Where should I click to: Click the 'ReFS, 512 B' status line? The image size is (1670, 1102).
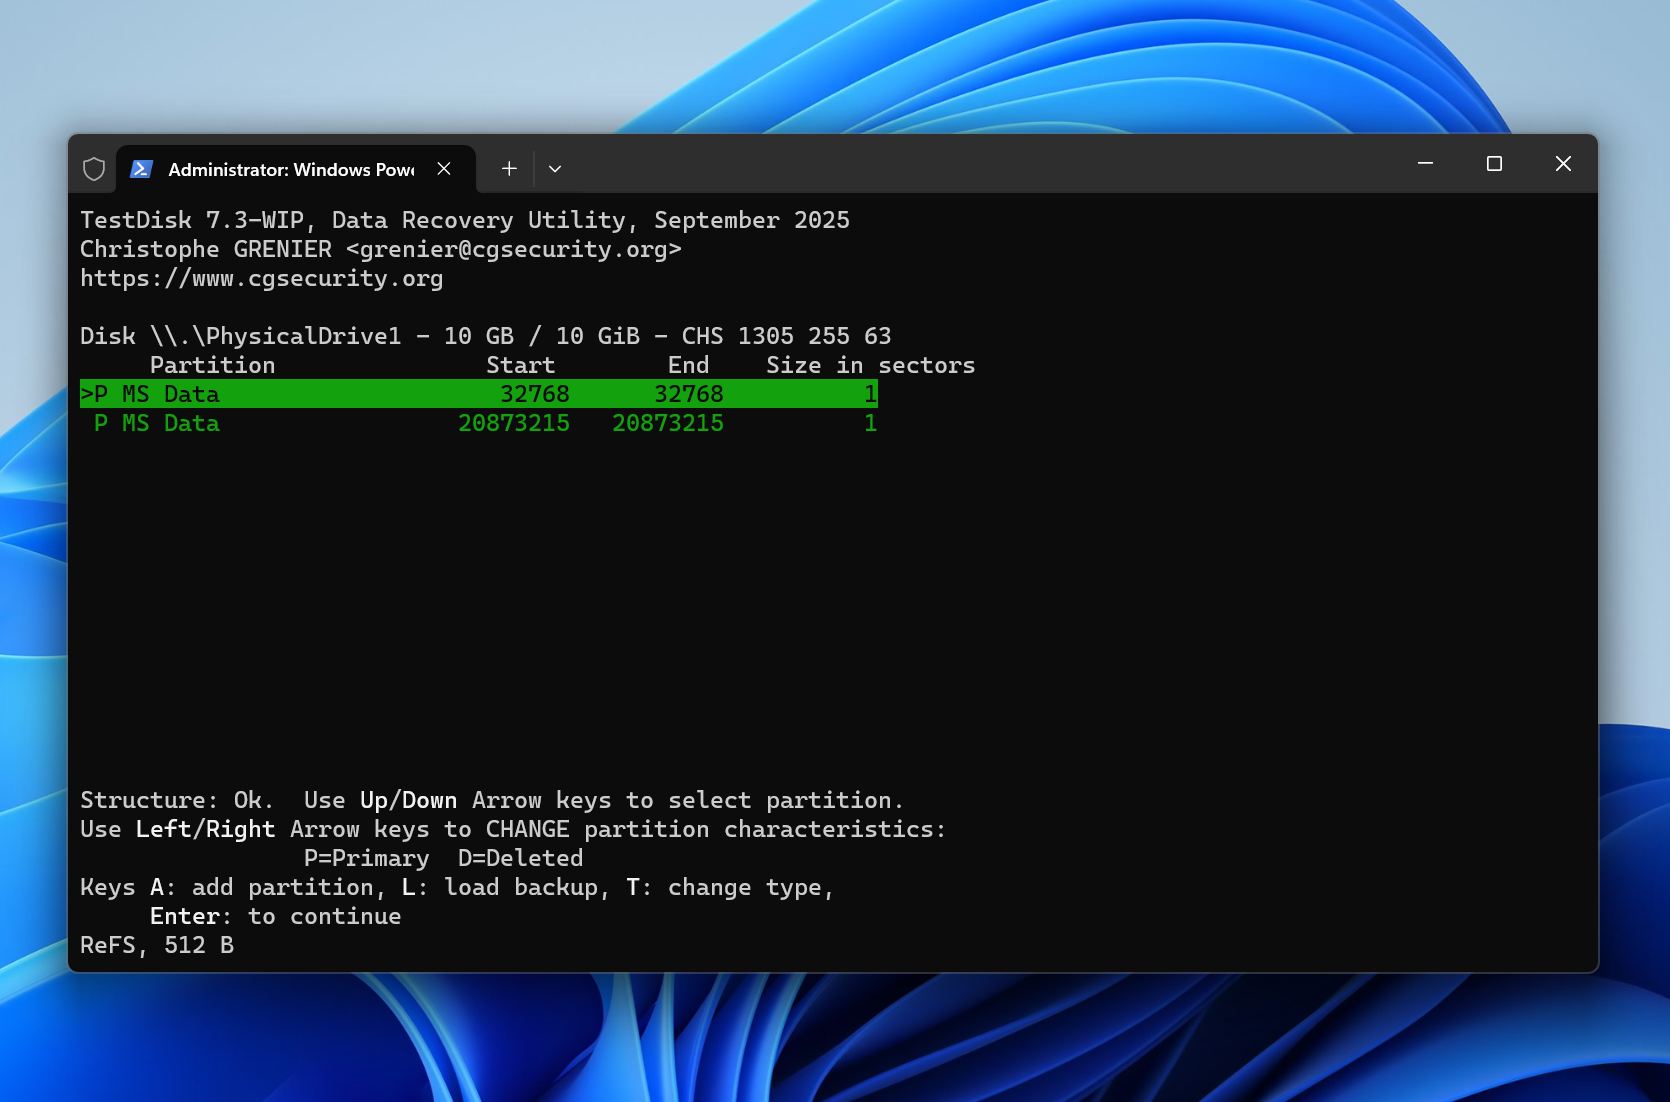(157, 945)
